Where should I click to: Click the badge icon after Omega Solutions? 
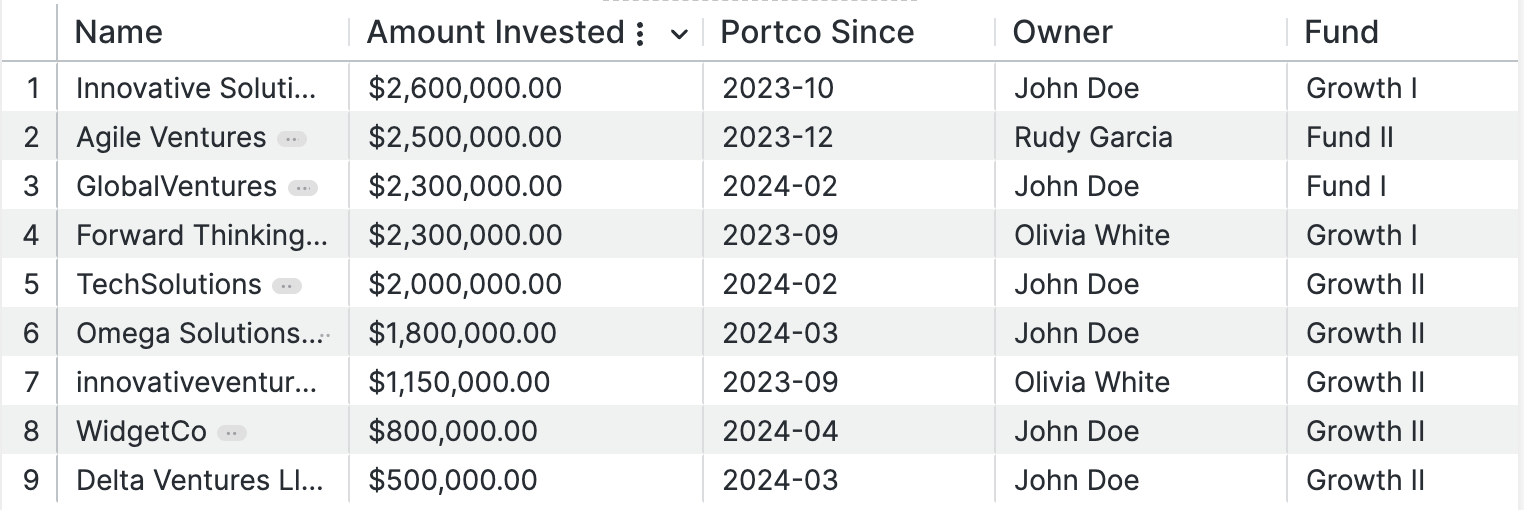(x=324, y=335)
